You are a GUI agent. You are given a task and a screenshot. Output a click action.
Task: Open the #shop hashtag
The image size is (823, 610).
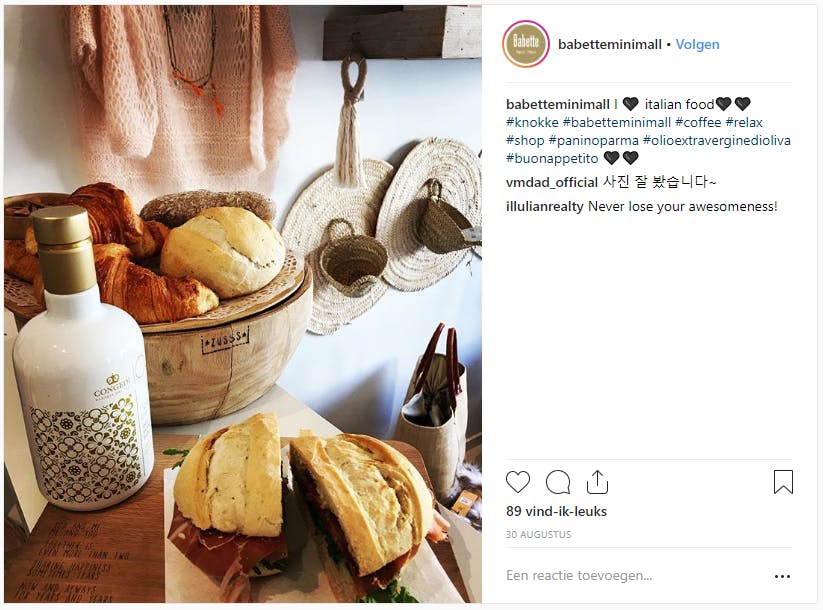pos(525,140)
